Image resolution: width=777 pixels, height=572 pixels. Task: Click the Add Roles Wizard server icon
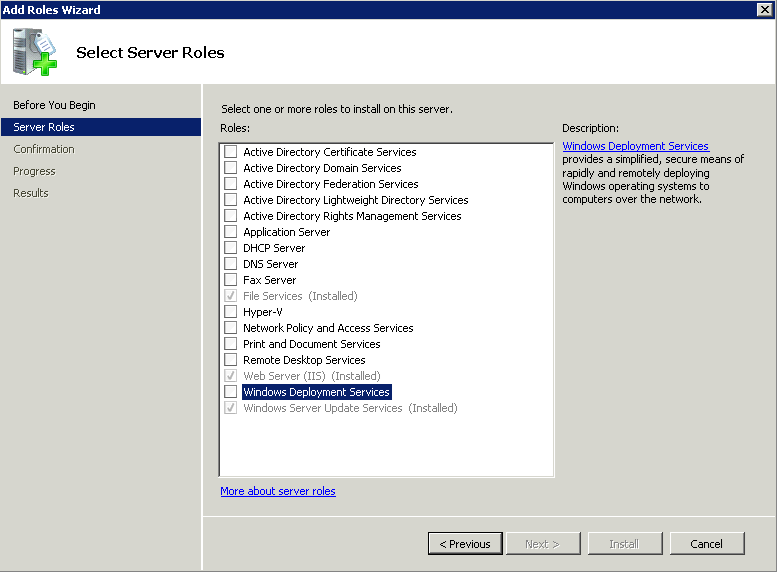click(35, 52)
